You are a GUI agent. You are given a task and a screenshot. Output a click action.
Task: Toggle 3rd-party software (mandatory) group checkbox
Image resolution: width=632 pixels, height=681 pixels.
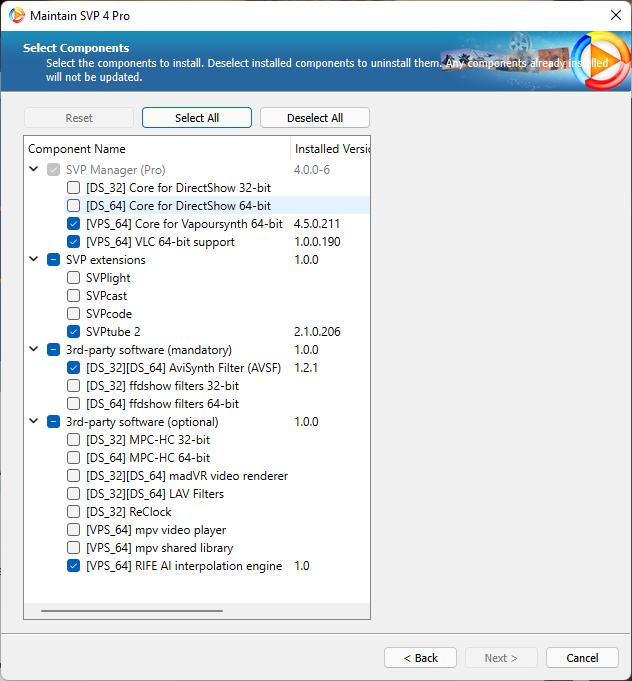pyautogui.click(x=53, y=350)
